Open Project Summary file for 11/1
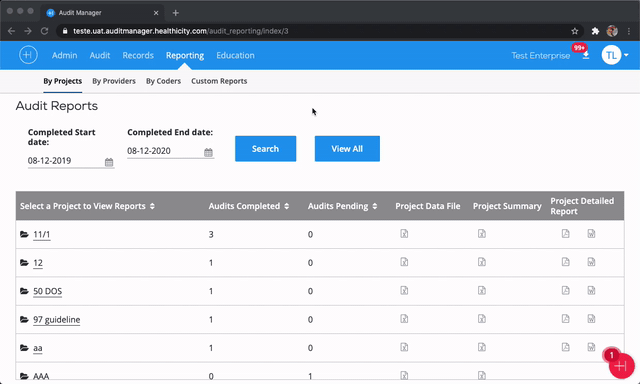The image size is (640, 384). point(482,234)
